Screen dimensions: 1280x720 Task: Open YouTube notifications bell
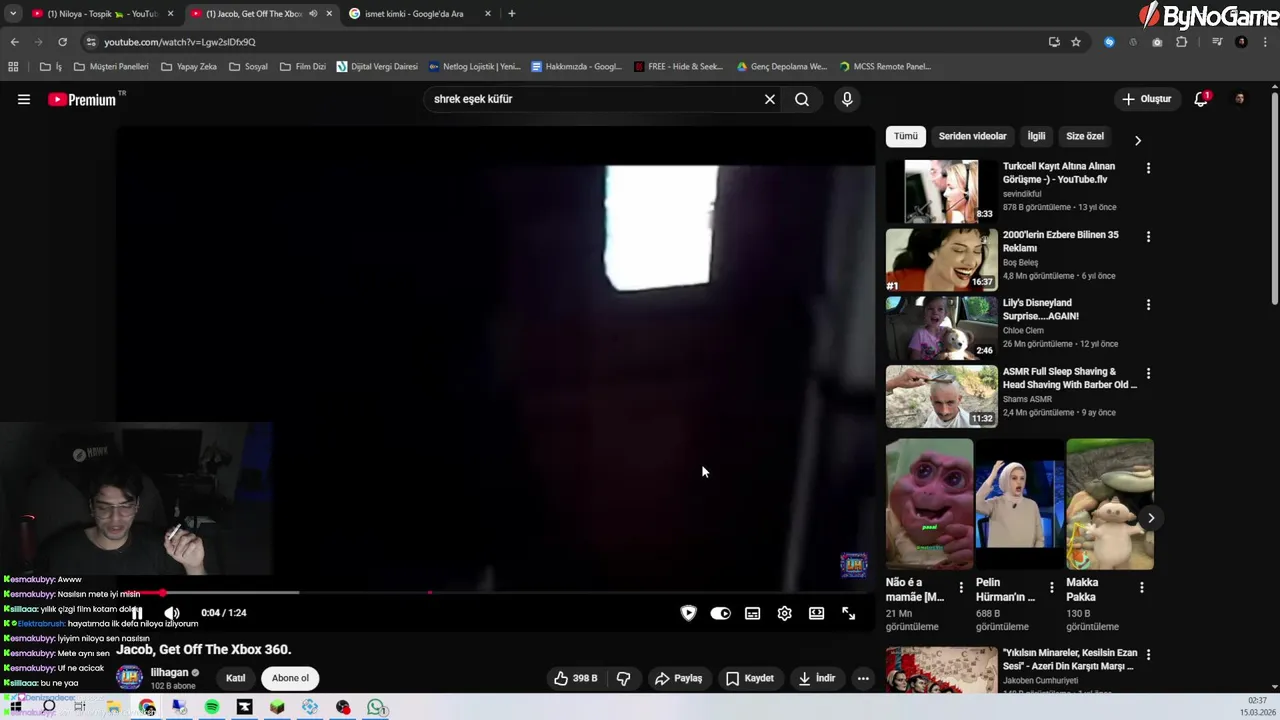(x=1202, y=99)
